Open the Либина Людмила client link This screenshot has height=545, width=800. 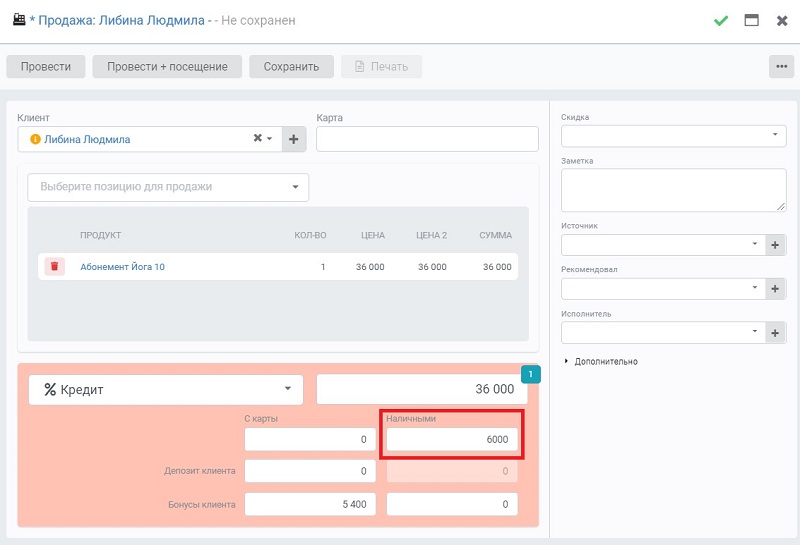click(x=87, y=139)
